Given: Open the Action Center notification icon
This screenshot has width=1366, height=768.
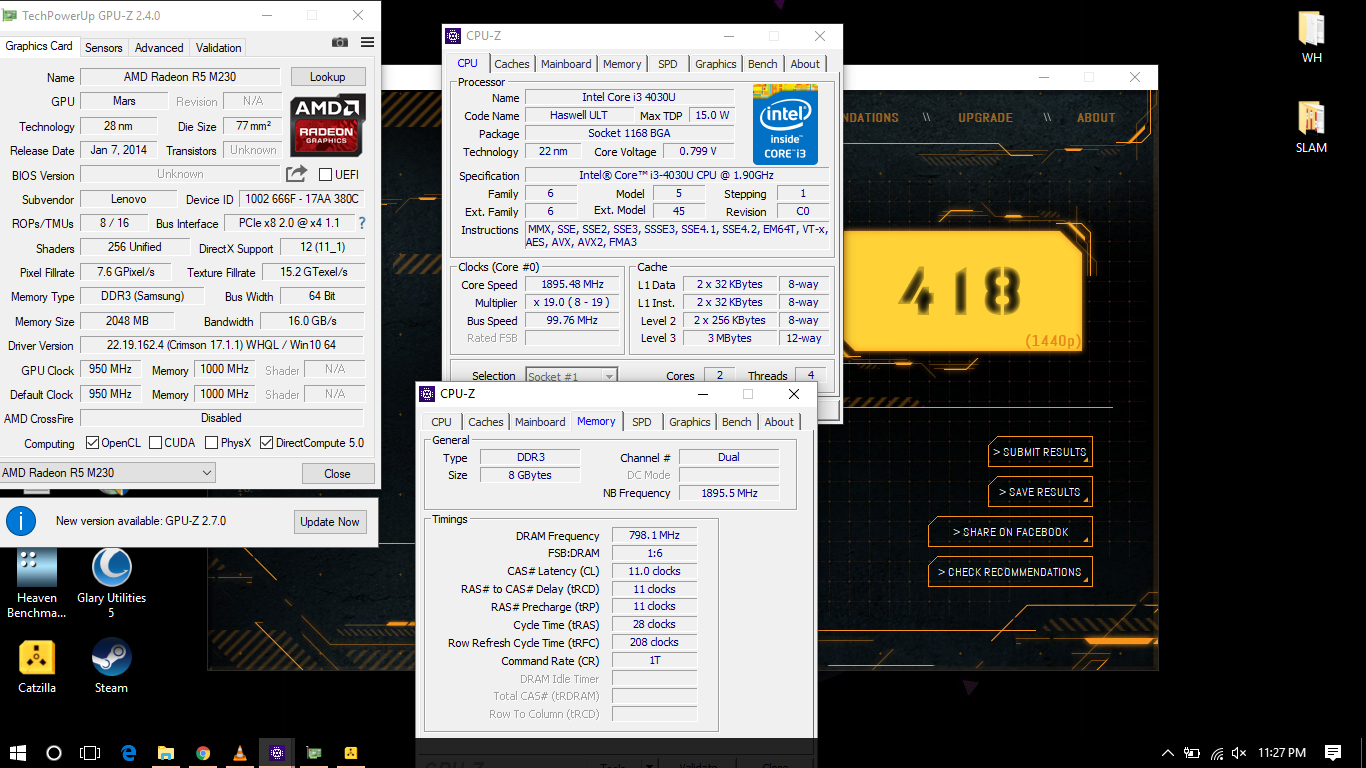Looking at the screenshot, I should pyautogui.click(x=1333, y=752).
